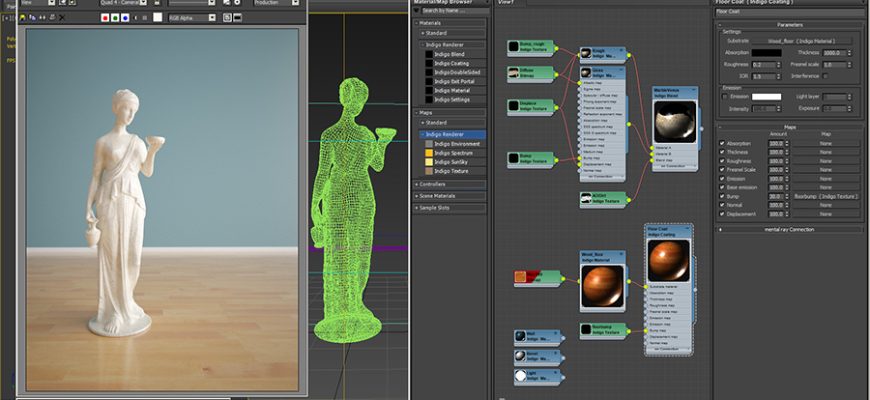The width and height of the screenshot is (870, 400).
Task: Enable the Emission checkbox
Action: point(725,97)
